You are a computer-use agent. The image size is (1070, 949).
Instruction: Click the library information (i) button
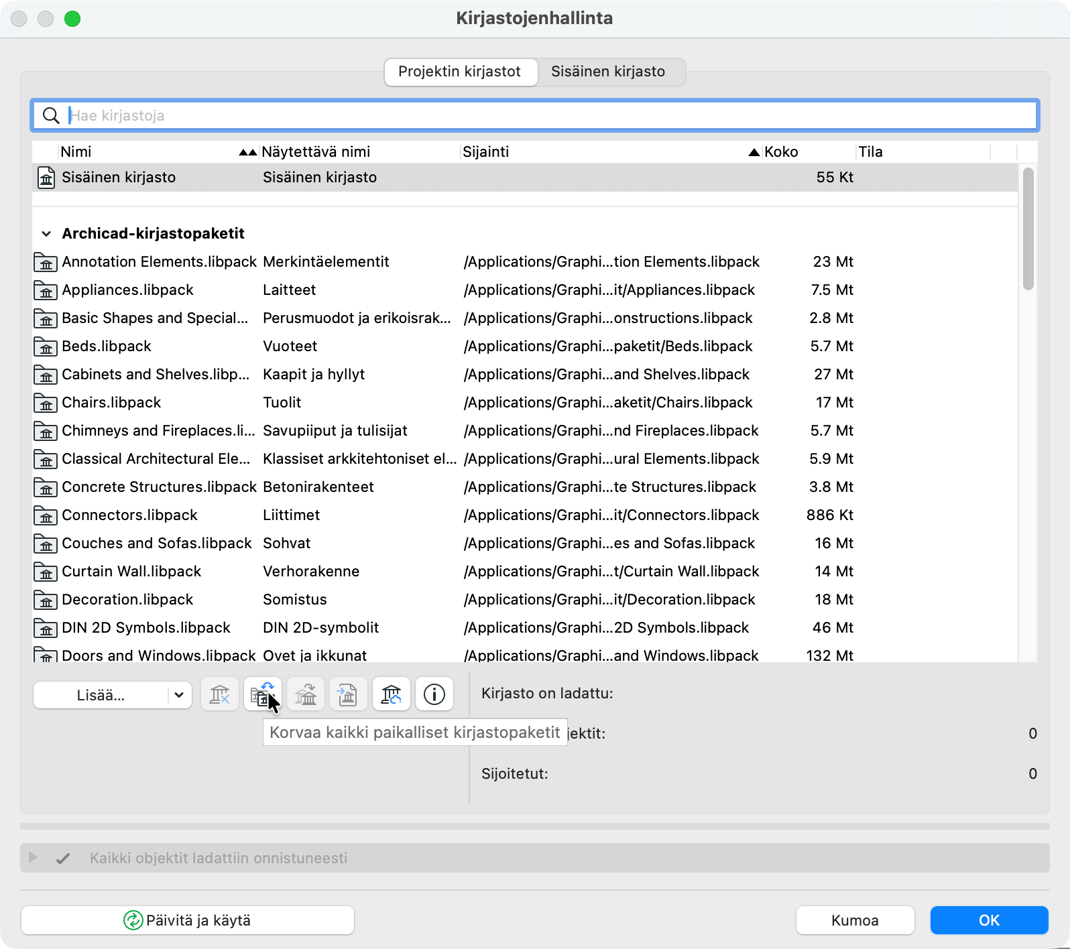[434, 694]
